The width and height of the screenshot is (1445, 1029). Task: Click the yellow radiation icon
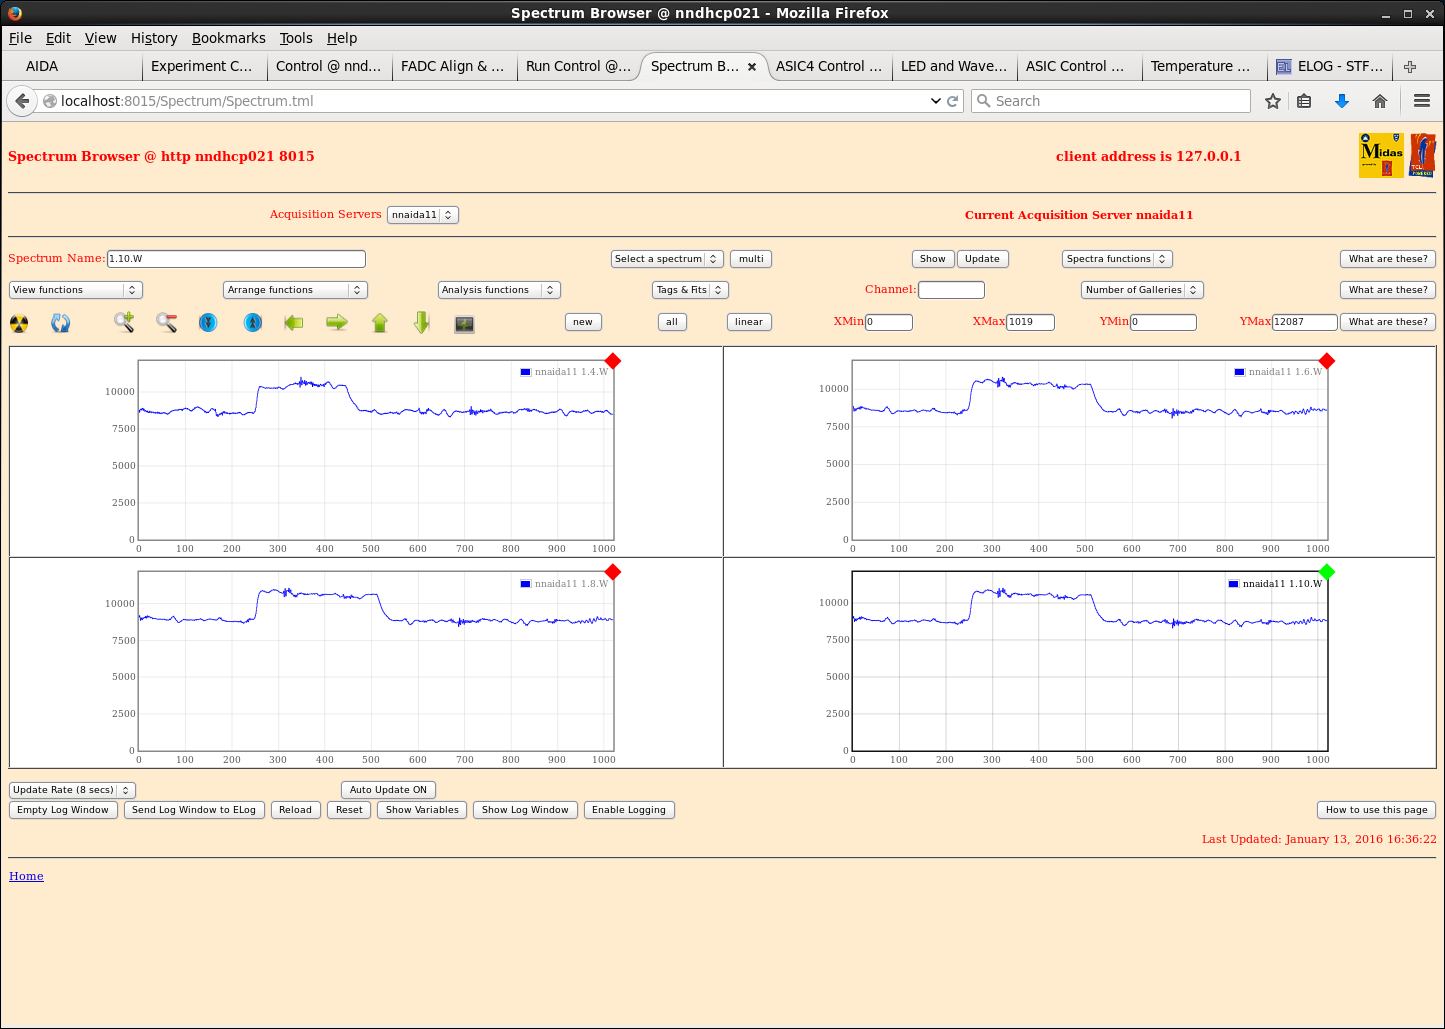click(19, 323)
